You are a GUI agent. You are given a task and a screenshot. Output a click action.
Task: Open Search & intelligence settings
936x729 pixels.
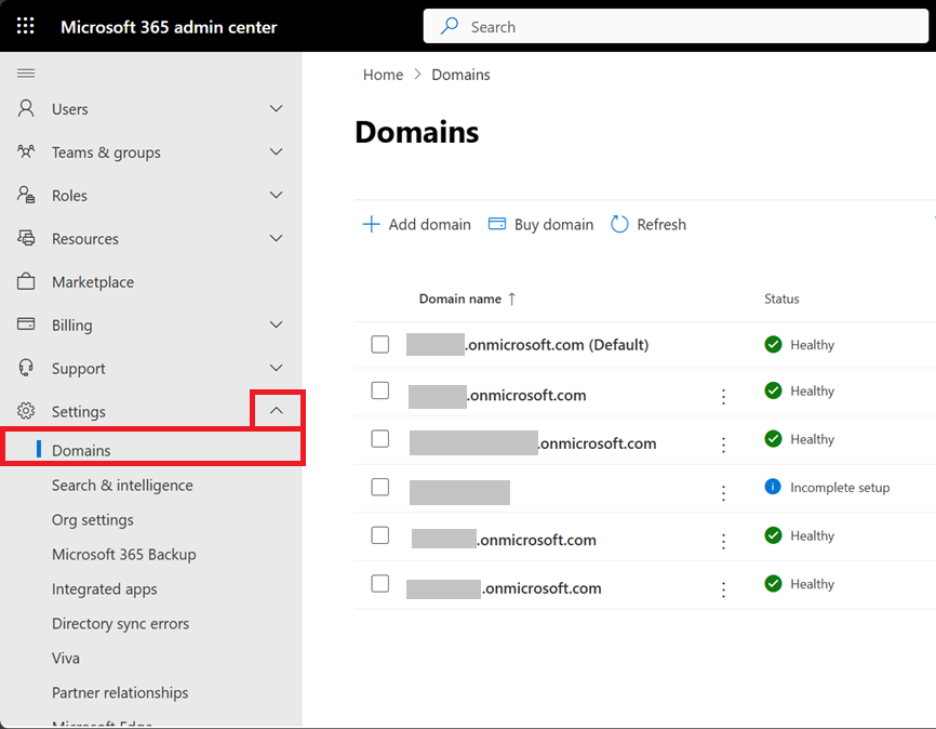(x=122, y=485)
